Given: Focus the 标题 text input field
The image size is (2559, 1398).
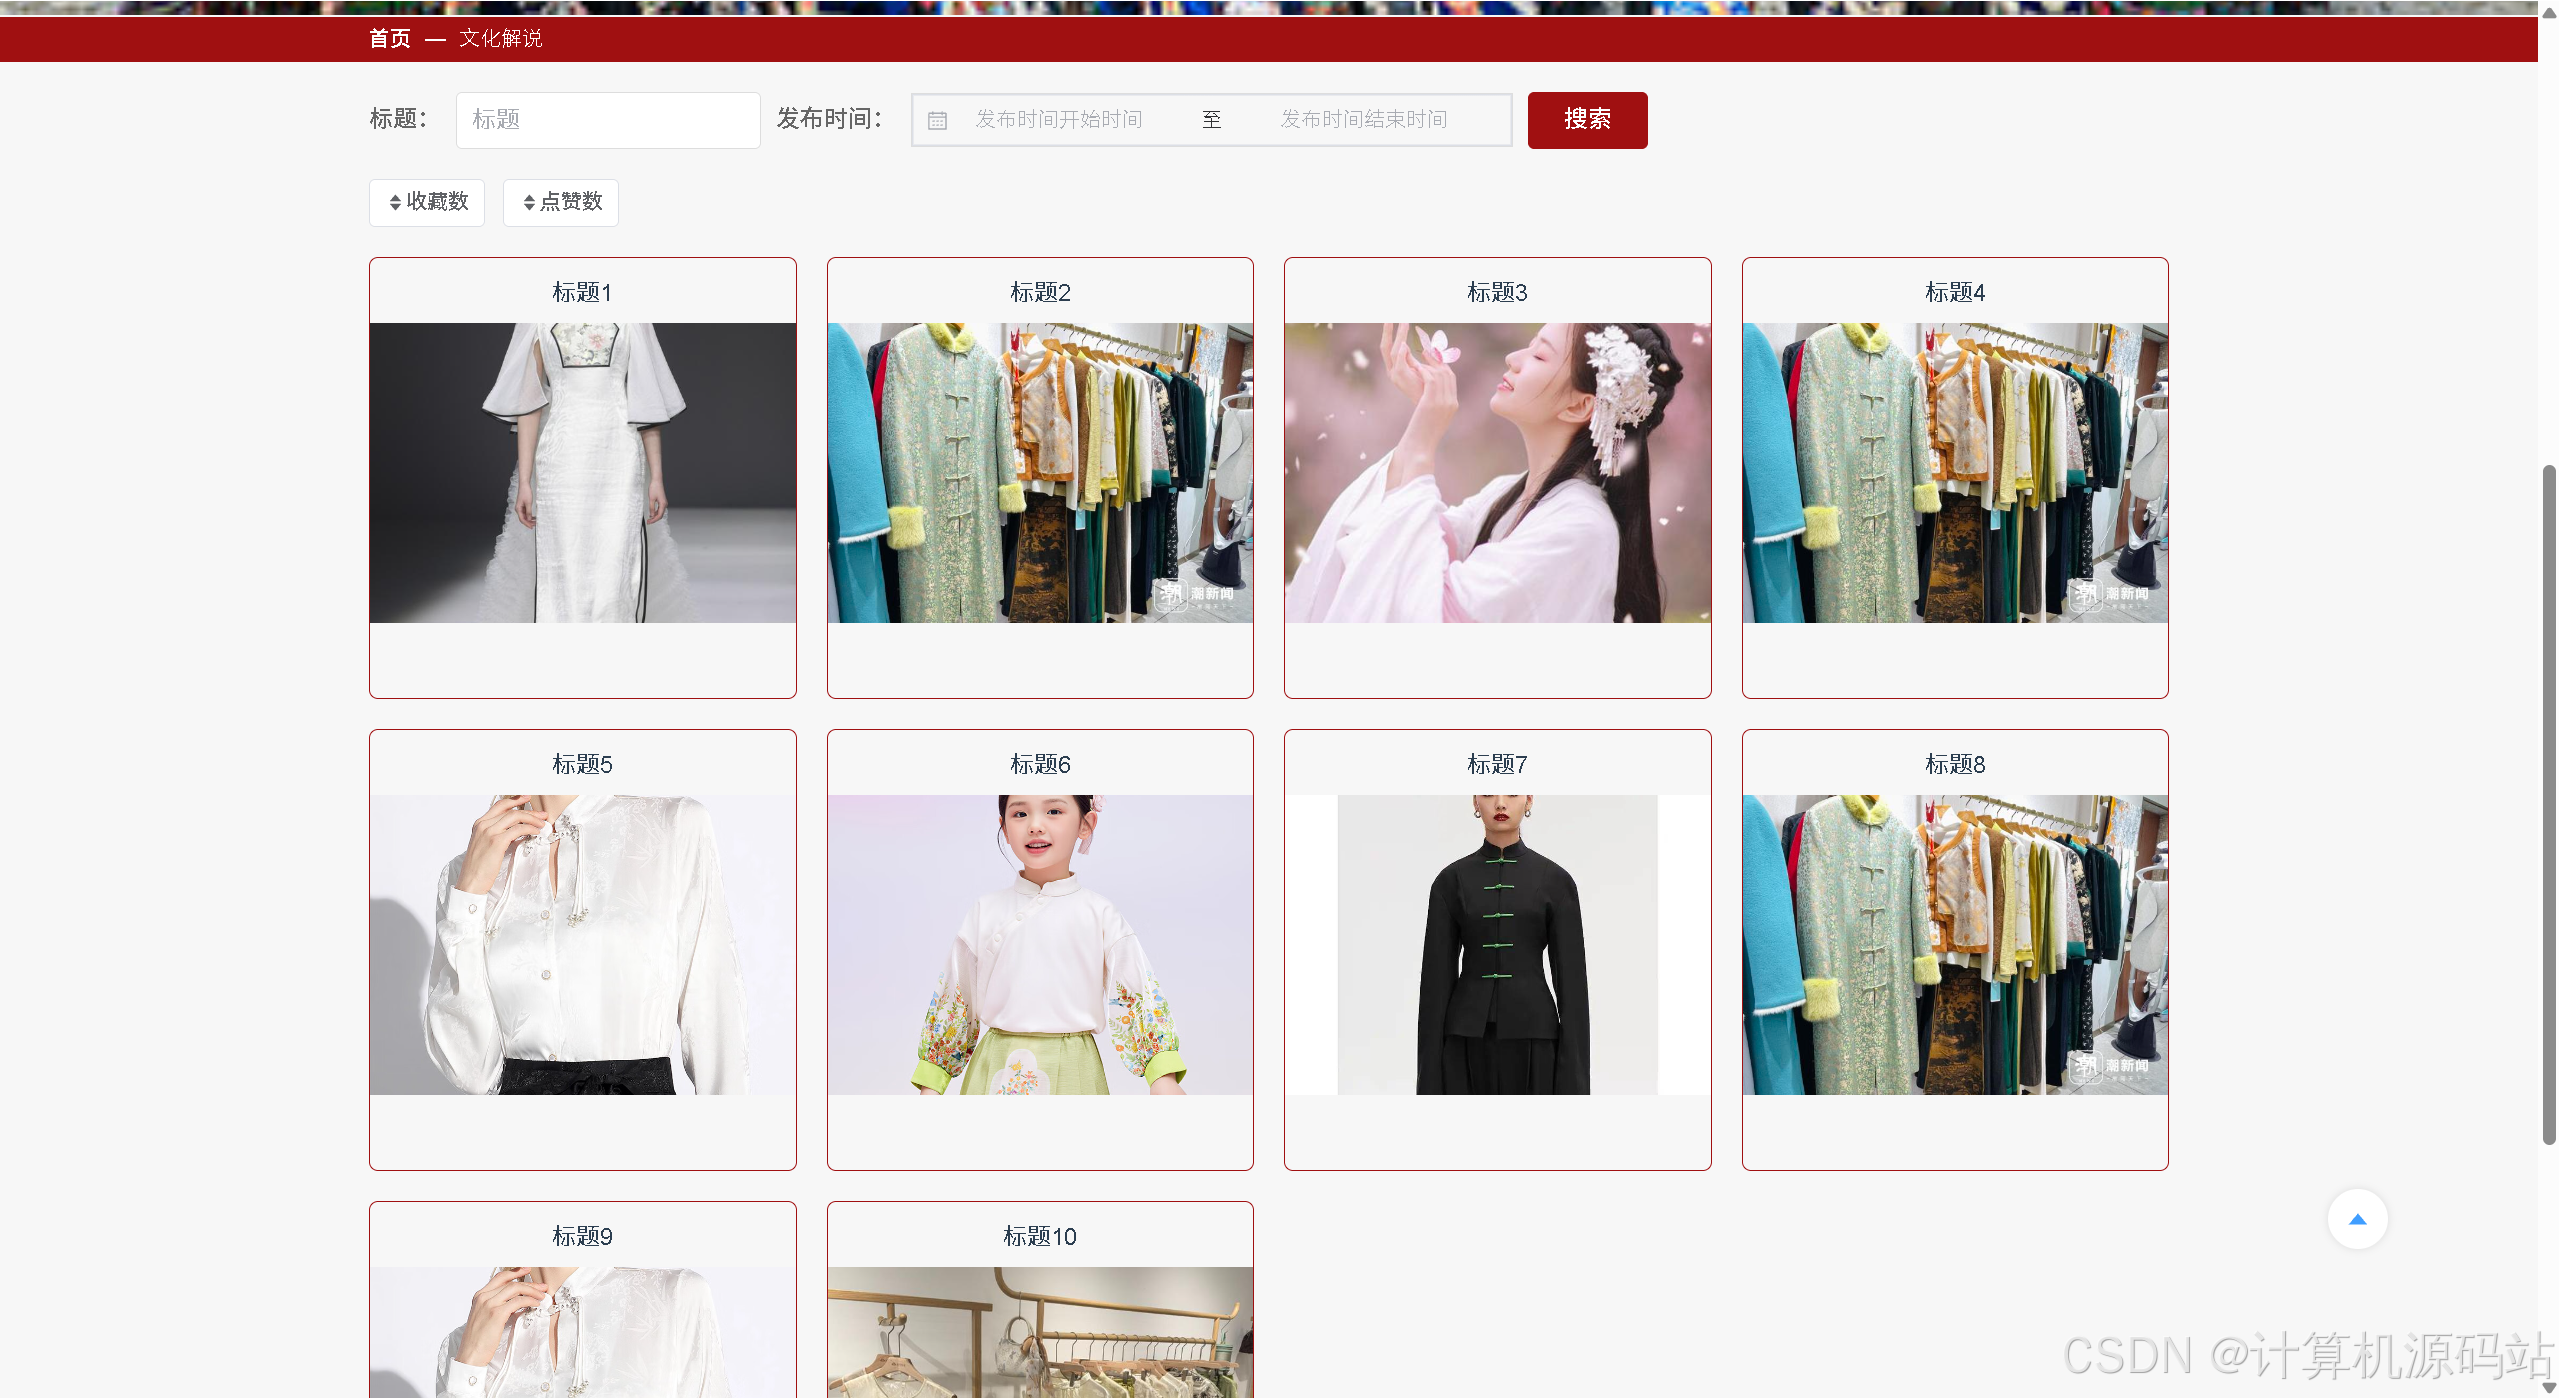Looking at the screenshot, I should tap(608, 120).
